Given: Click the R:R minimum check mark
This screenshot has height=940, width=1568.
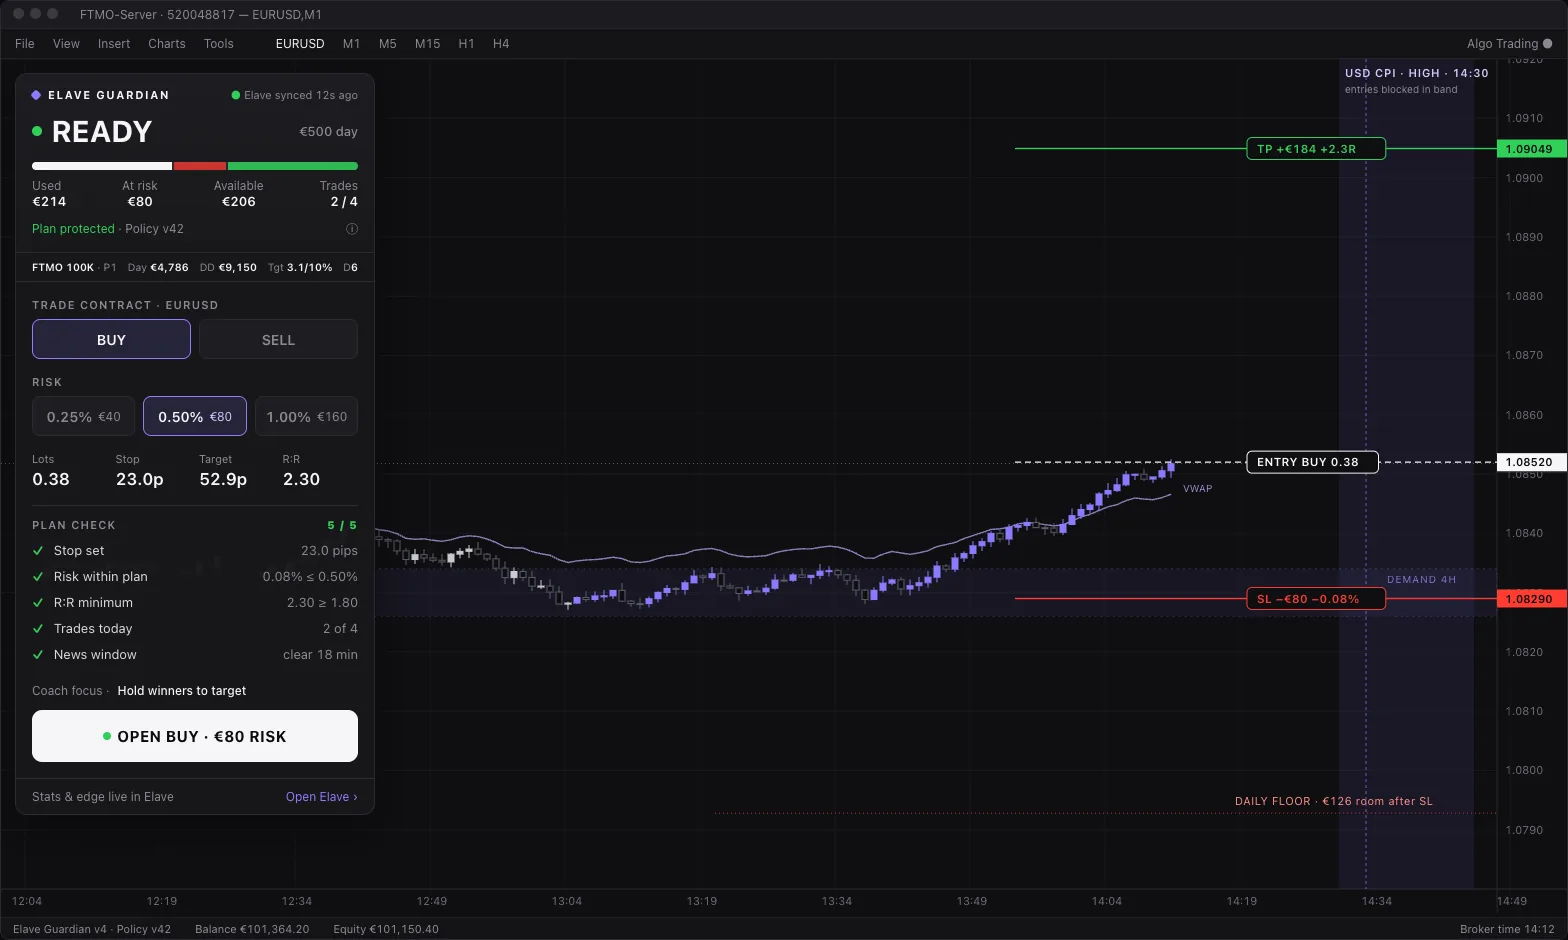Looking at the screenshot, I should coord(38,603).
